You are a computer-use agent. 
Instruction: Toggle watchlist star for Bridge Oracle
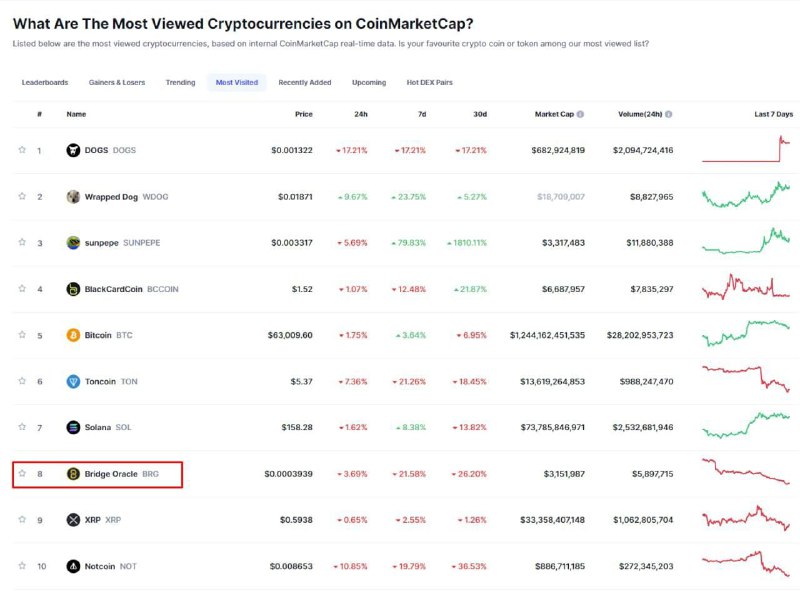(22, 473)
